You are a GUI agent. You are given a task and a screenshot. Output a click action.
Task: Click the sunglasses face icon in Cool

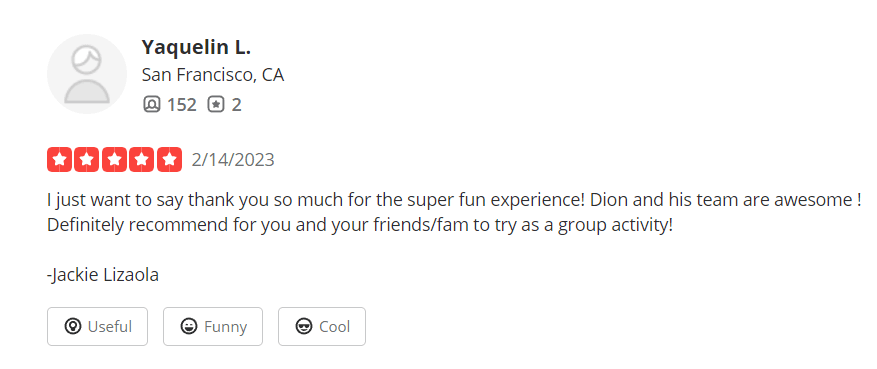pyautogui.click(x=304, y=327)
